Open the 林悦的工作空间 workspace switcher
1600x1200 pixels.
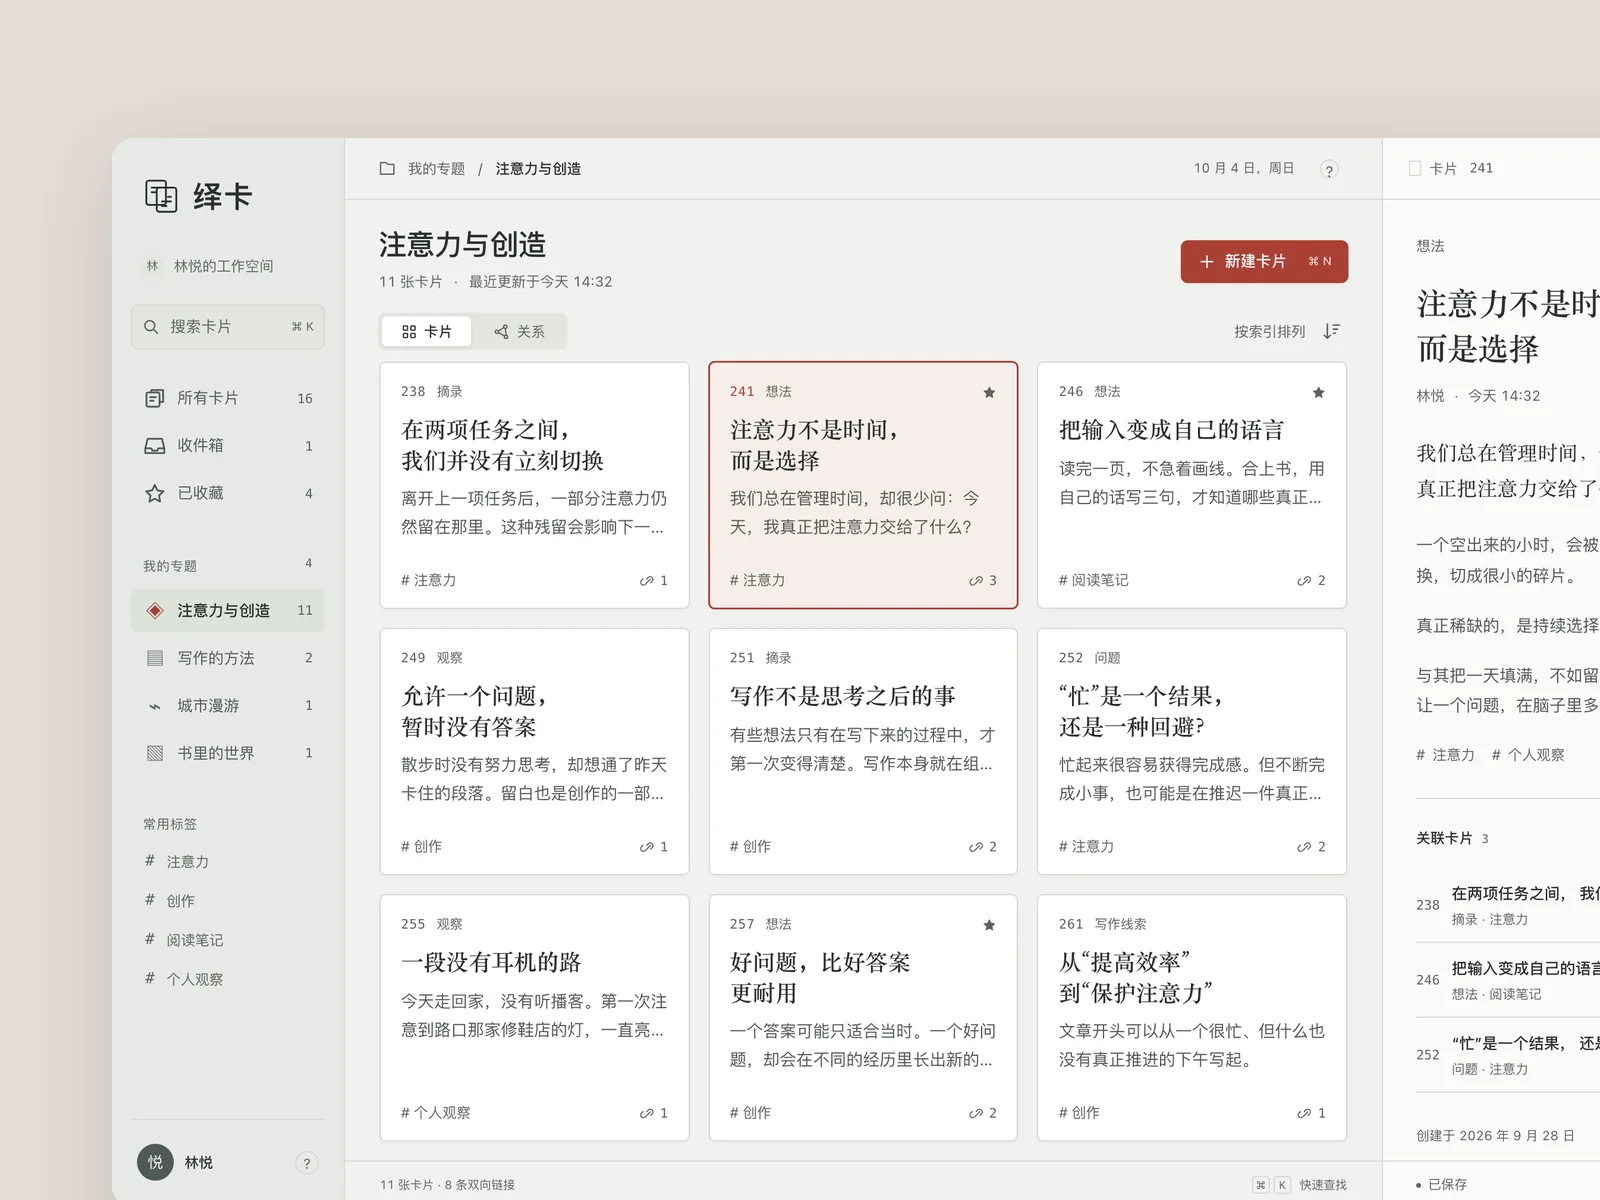(x=210, y=266)
